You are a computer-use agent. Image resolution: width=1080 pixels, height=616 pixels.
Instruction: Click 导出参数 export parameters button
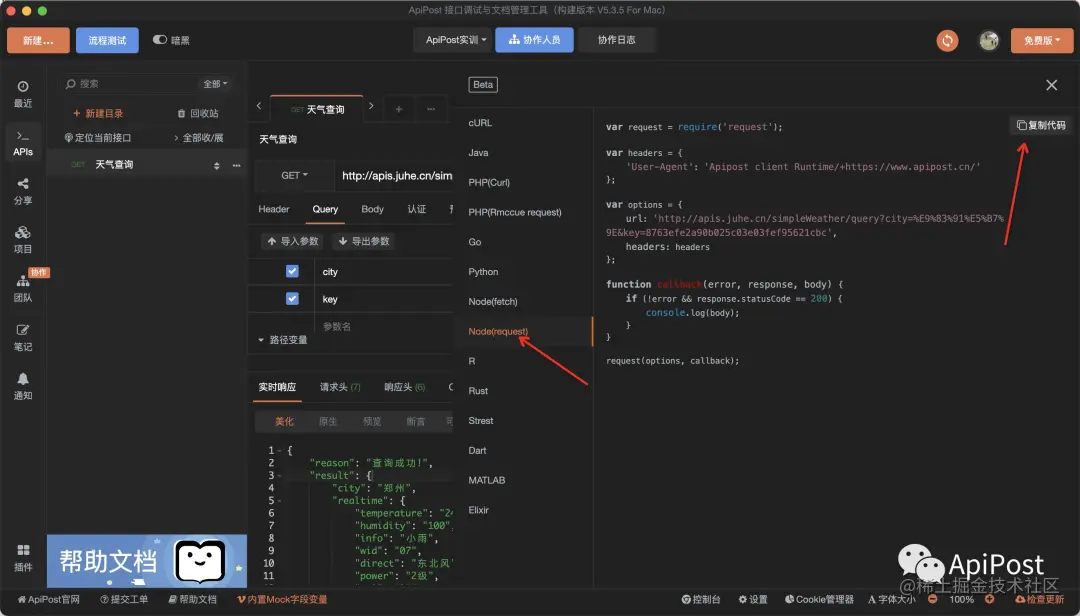click(x=364, y=241)
